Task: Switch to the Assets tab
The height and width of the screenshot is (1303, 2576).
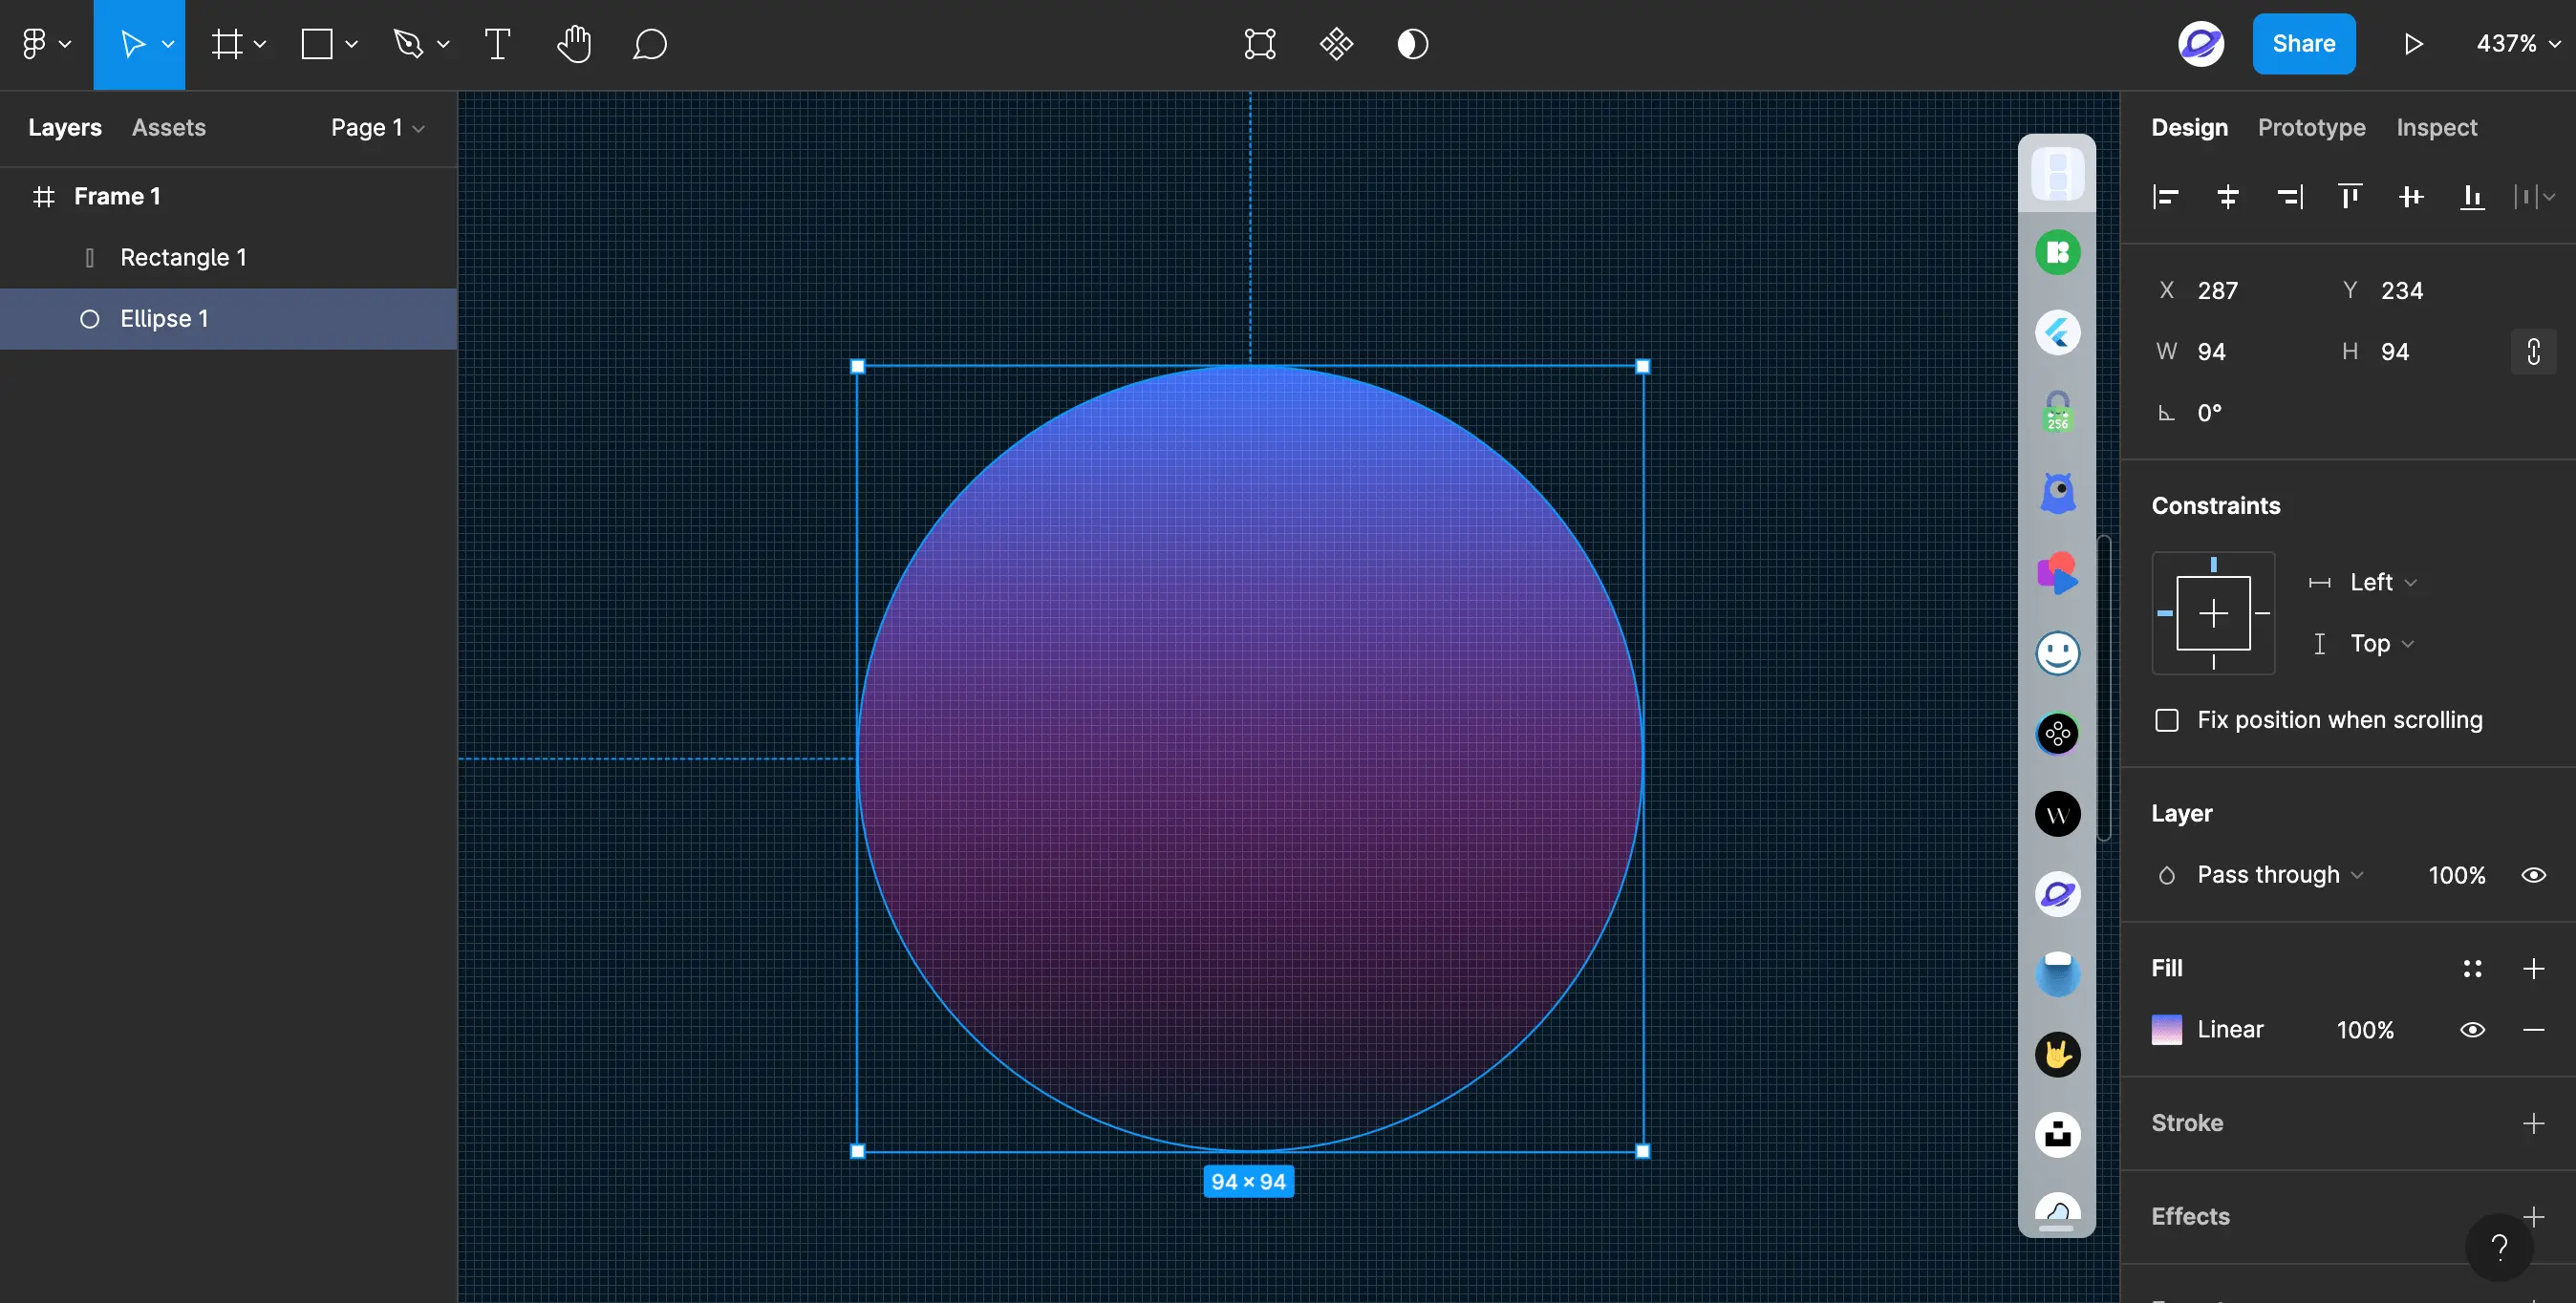Action: point(168,127)
